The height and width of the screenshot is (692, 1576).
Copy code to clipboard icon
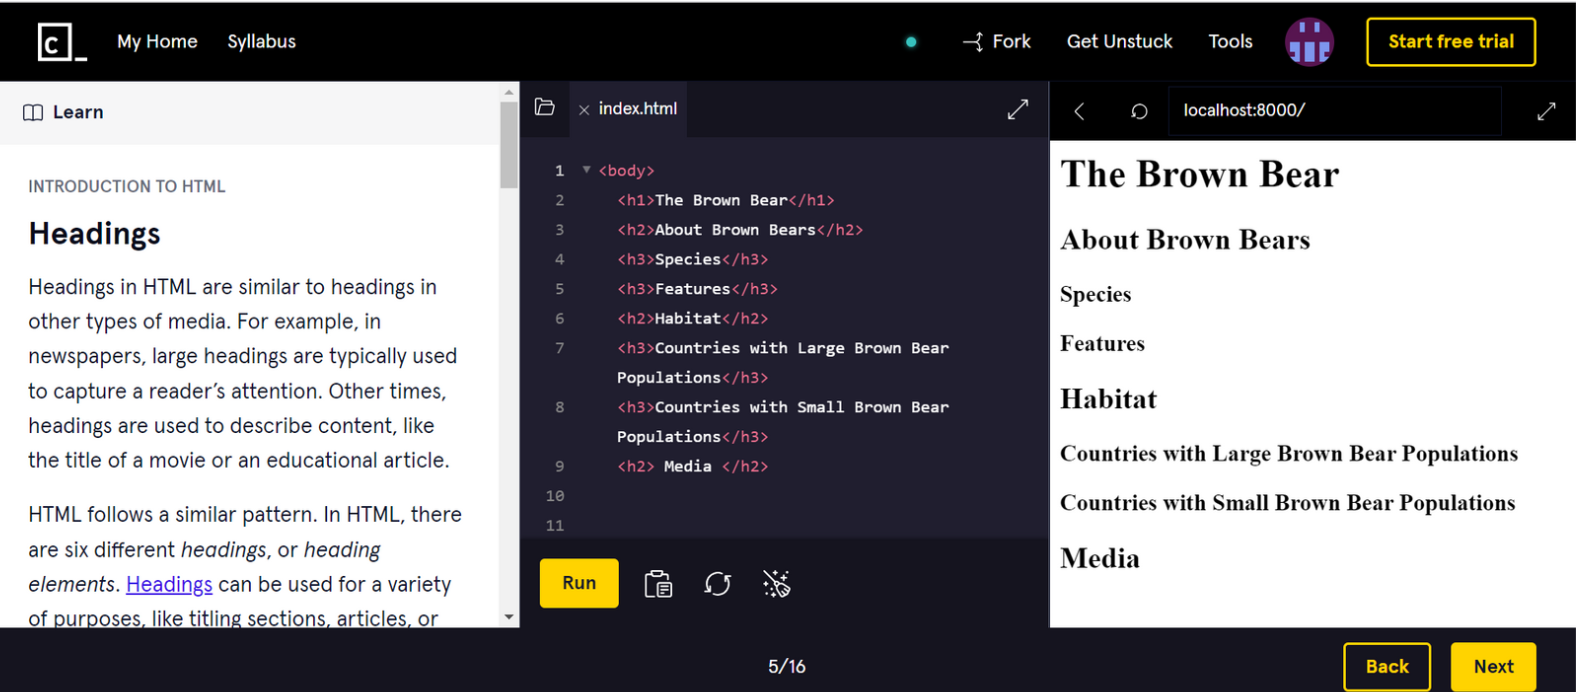tap(658, 584)
